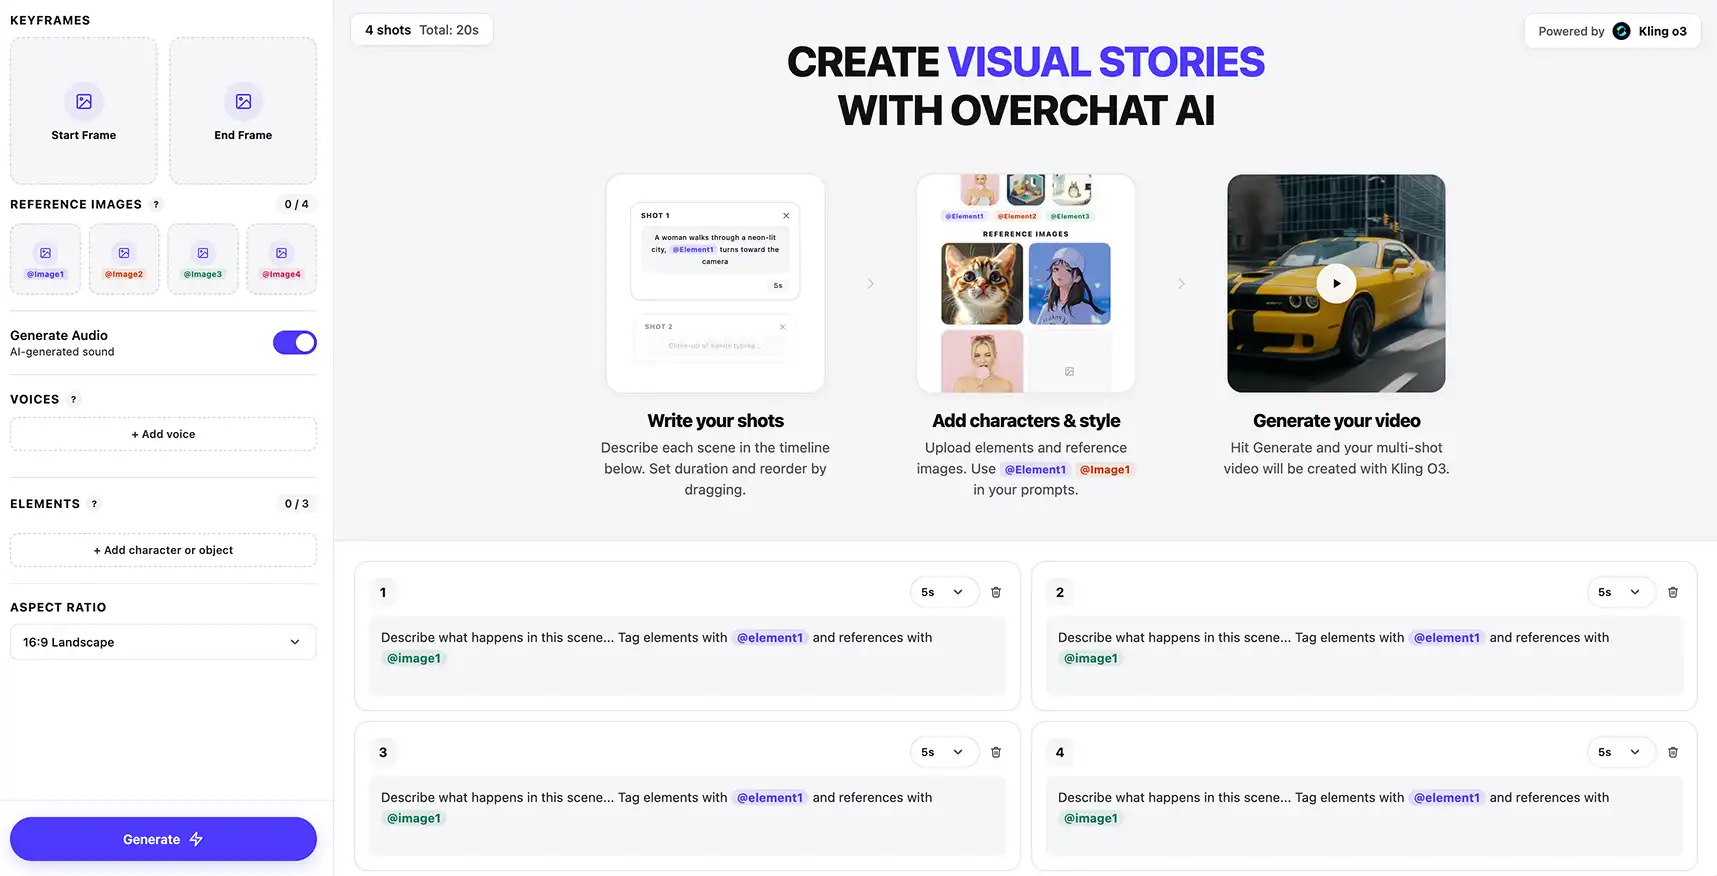1717x876 pixels.
Task: Click the 'Write your shots' heading
Action: [x=715, y=421]
